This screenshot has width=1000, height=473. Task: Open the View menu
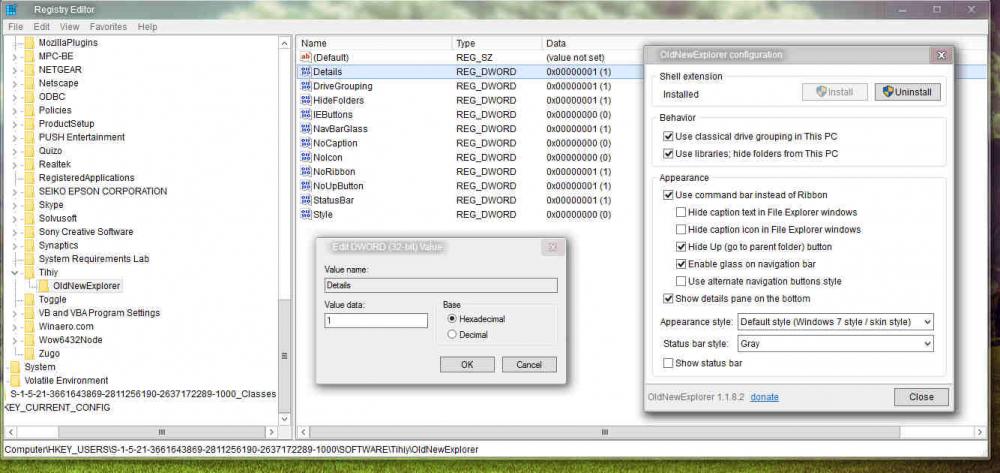[x=70, y=27]
